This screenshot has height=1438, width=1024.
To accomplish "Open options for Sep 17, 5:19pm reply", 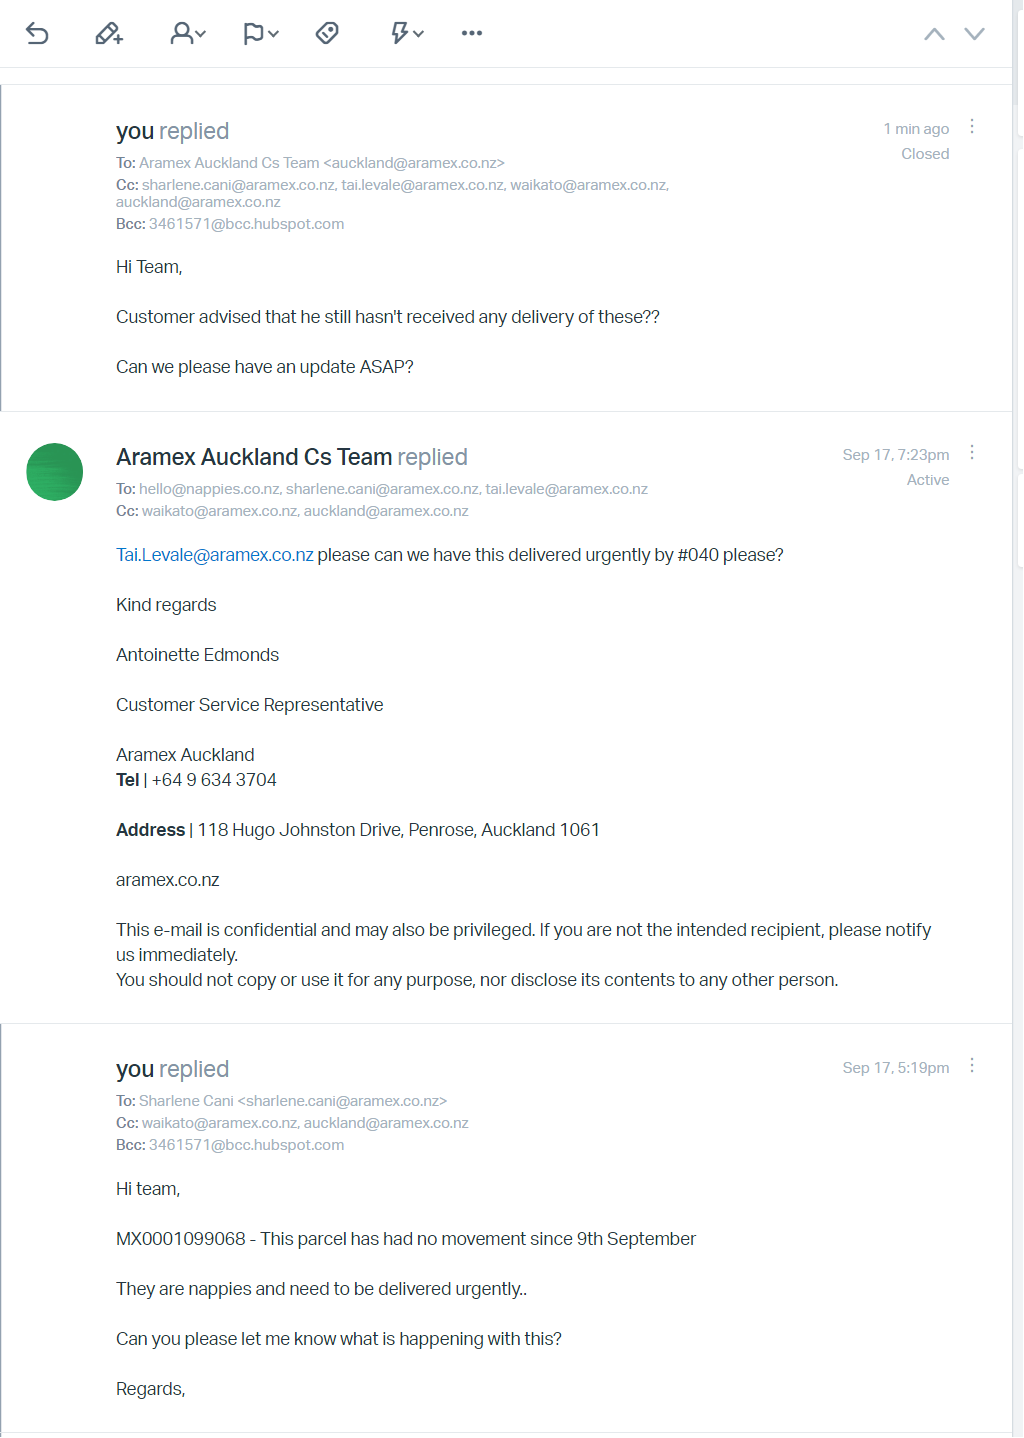I will [x=972, y=1066].
